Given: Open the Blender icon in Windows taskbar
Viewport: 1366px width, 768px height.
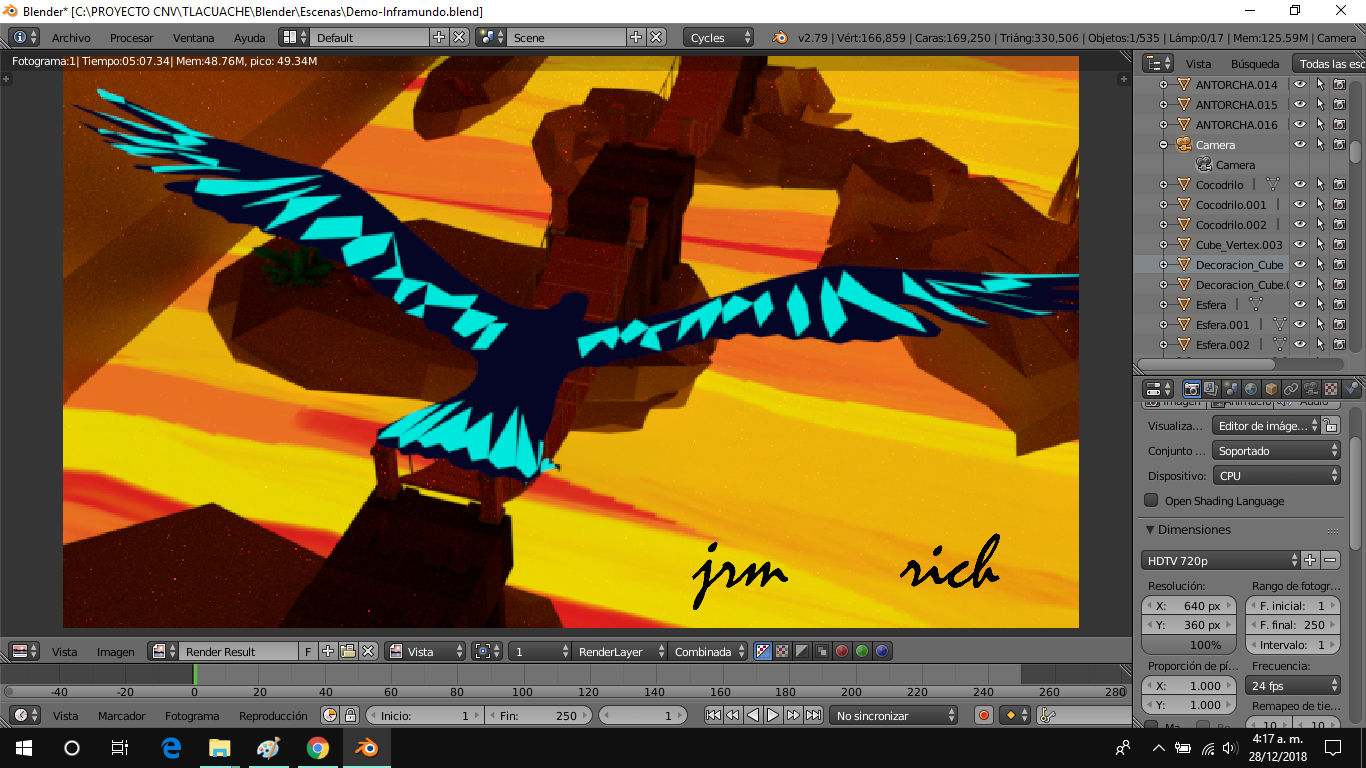Looking at the screenshot, I should click(368, 747).
